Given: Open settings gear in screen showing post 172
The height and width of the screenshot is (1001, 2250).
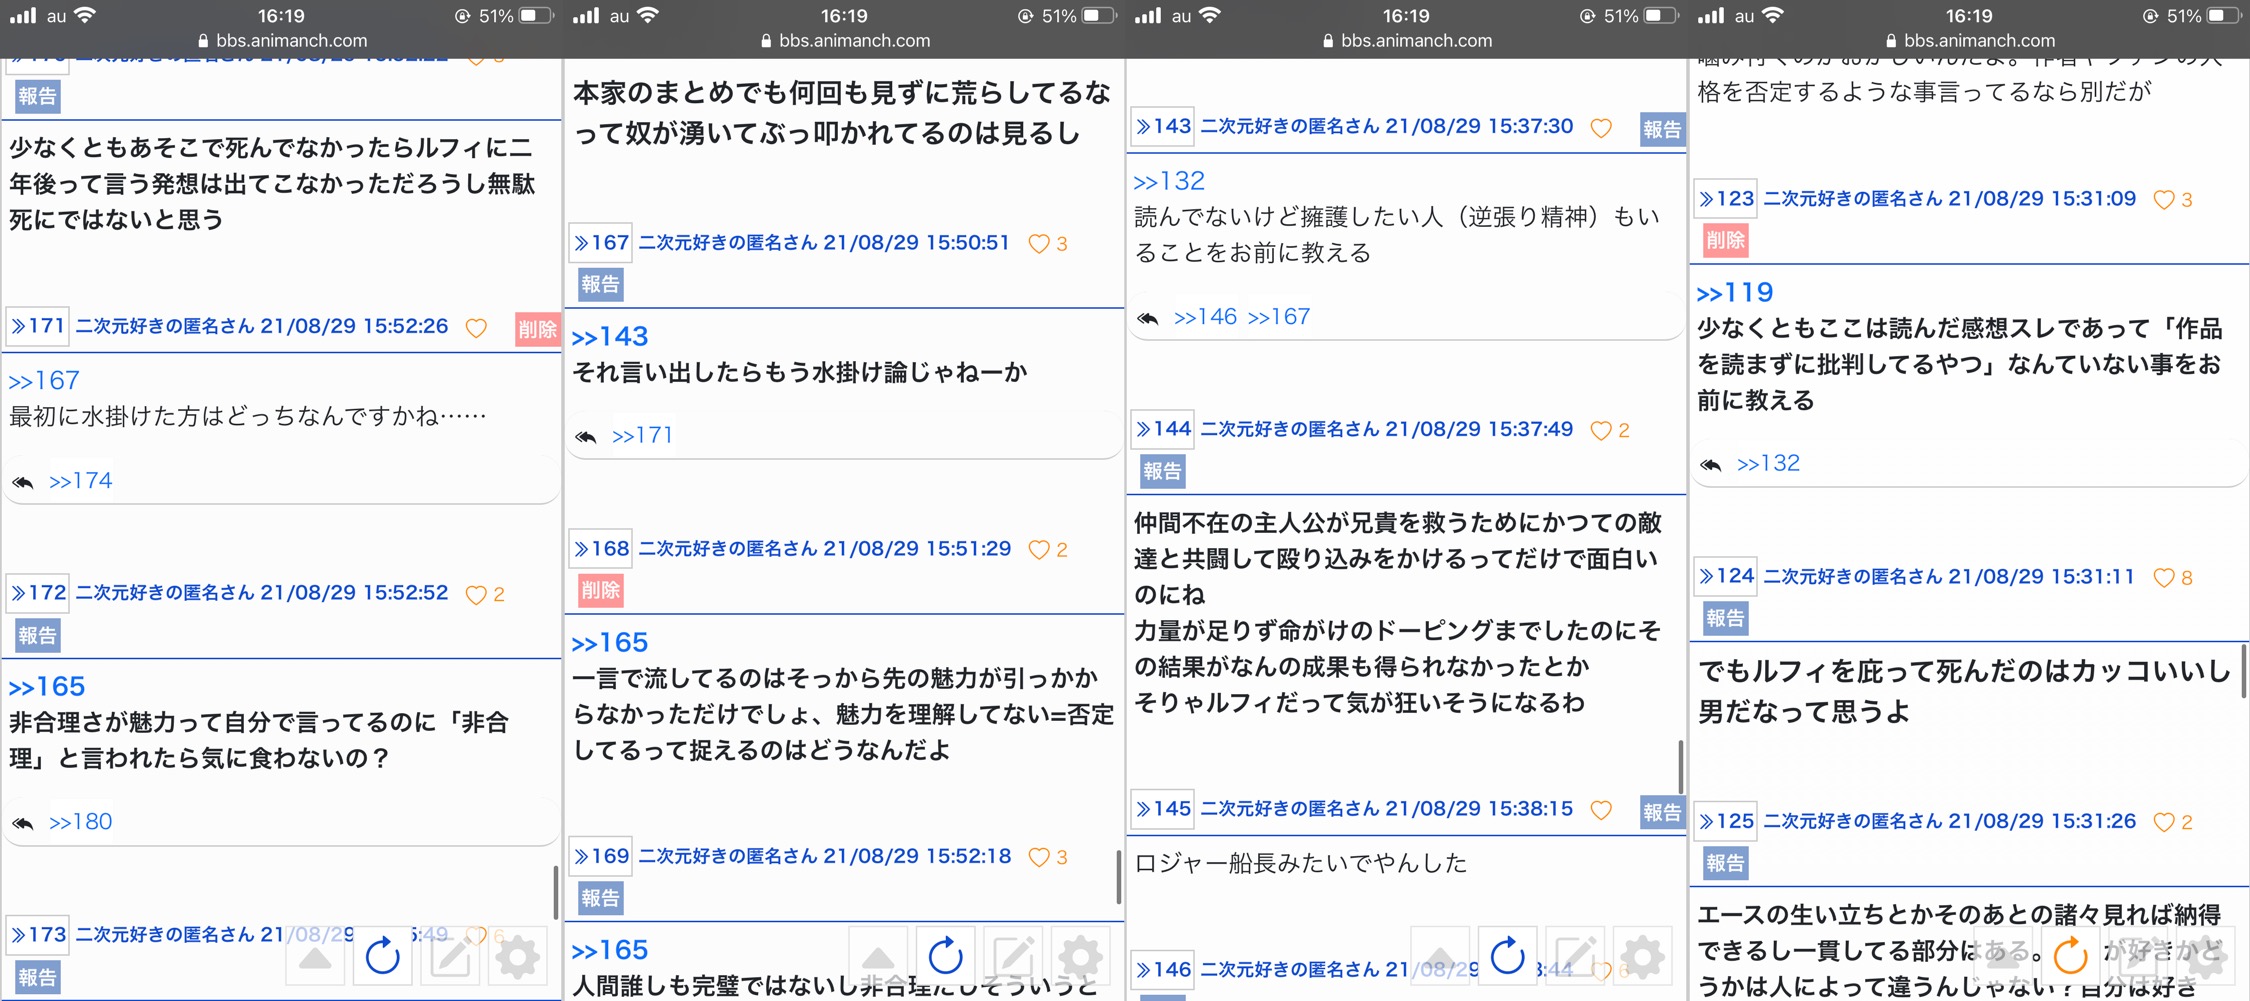Looking at the screenshot, I should point(518,957).
